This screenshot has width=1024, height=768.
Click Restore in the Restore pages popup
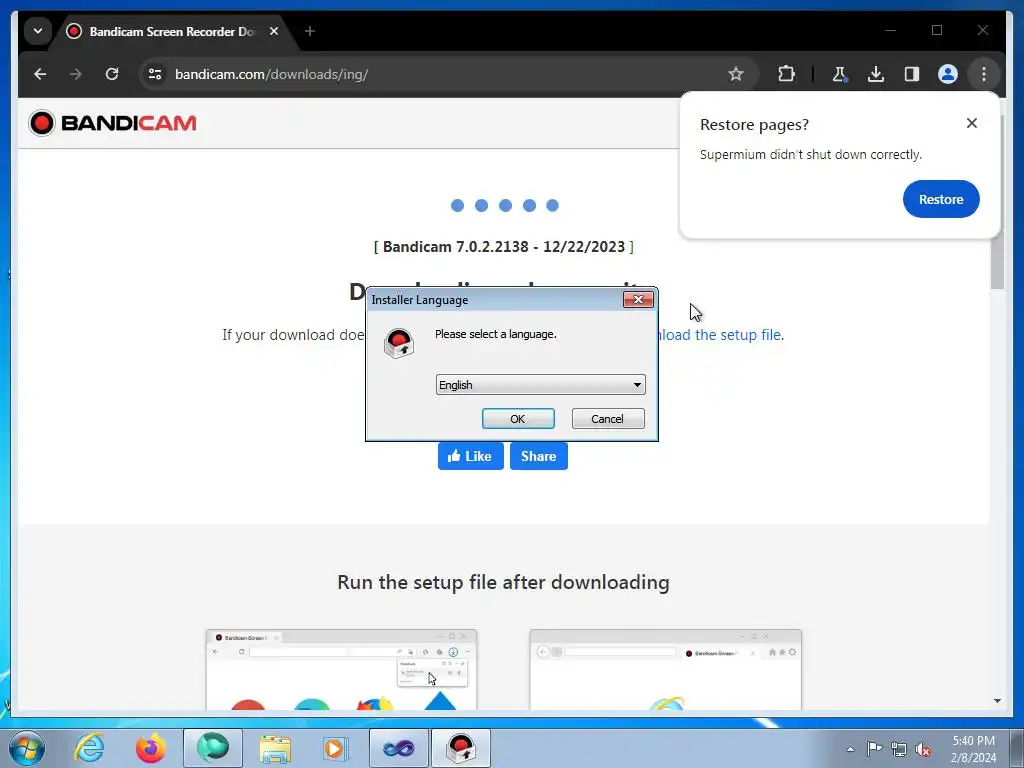click(x=940, y=199)
